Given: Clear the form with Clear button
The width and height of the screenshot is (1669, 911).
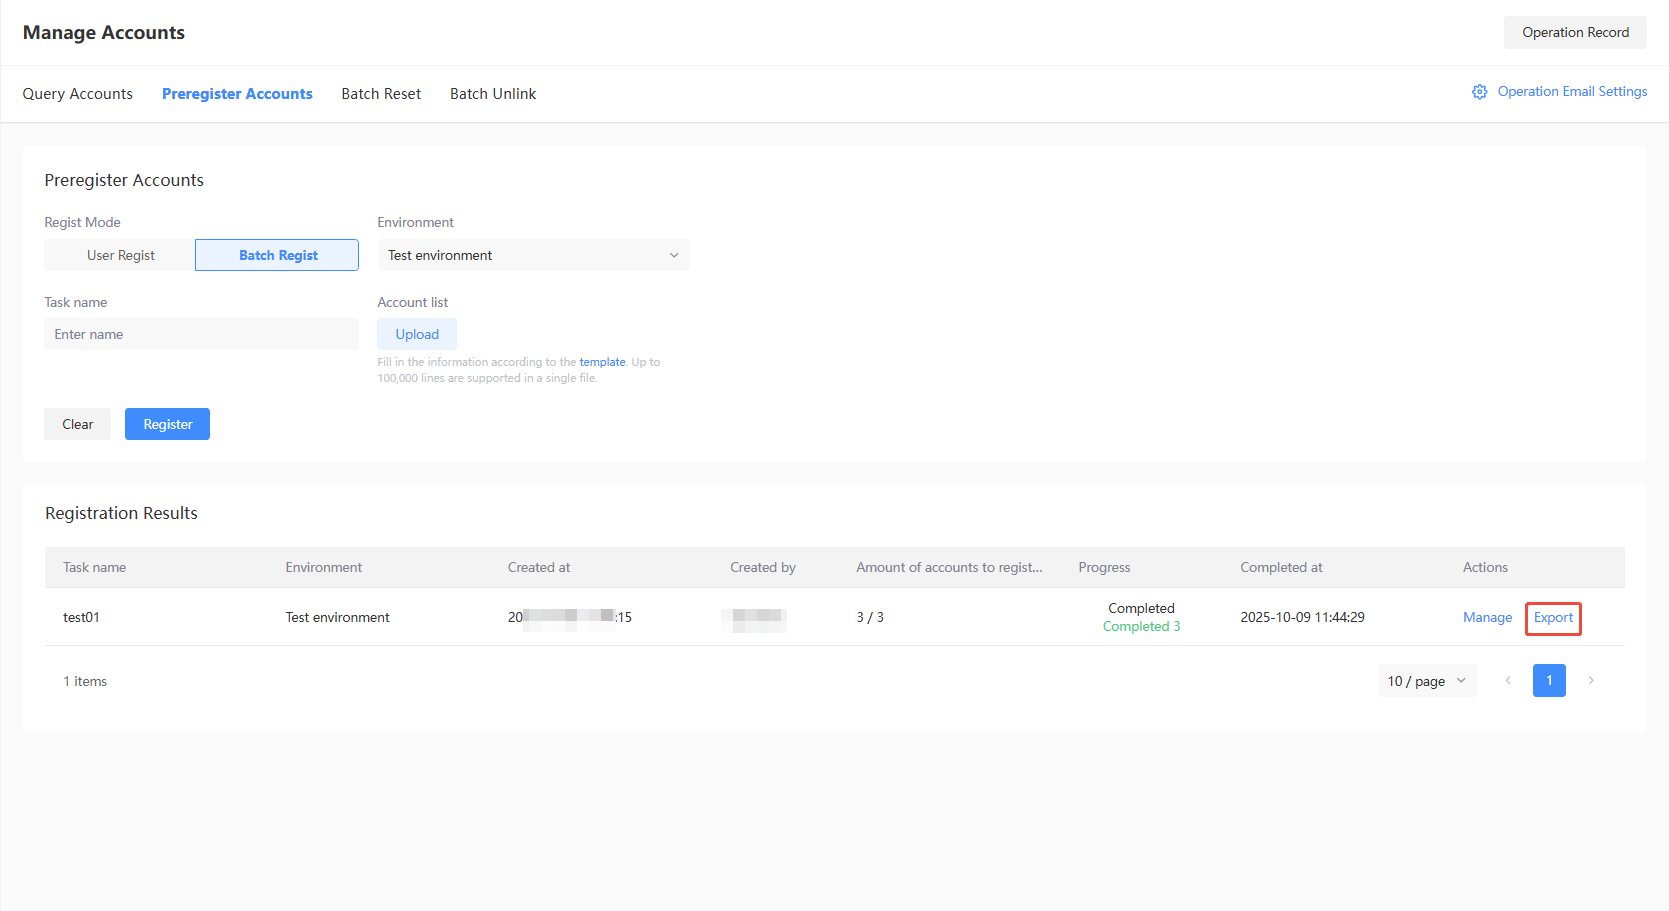Looking at the screenshot, I should pyautogui.click(x=77, y=424).
